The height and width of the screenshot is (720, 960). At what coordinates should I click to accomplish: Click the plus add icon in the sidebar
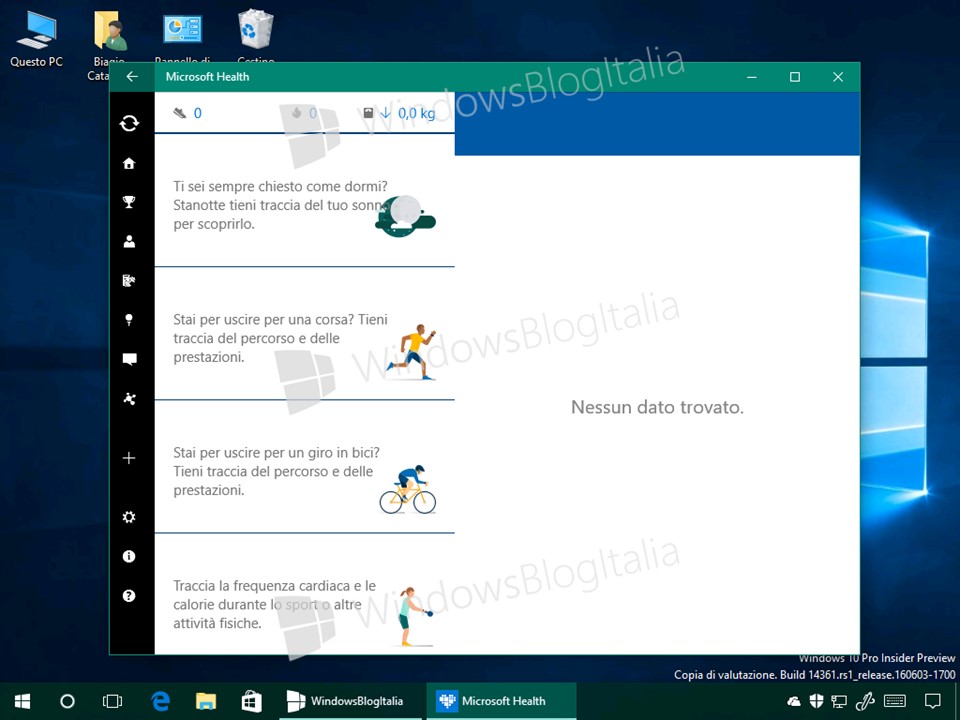tap(129, 458)
